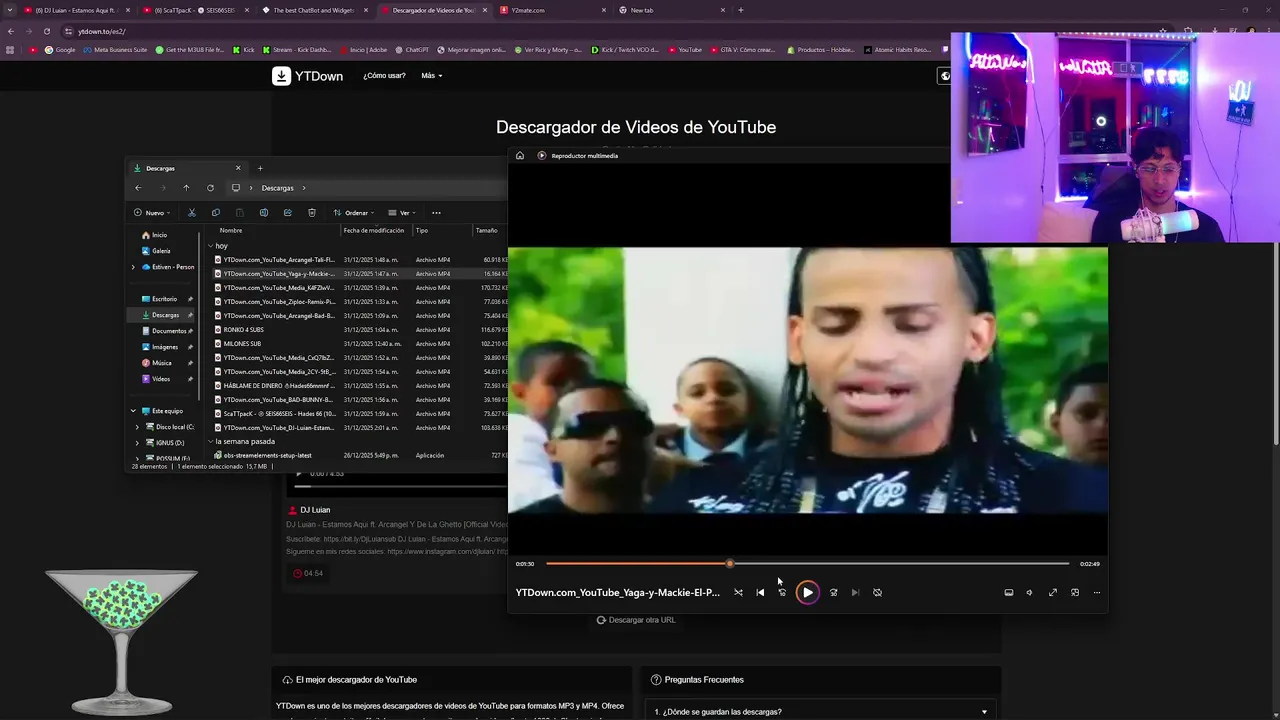Click the media player home icon
This screenshot has width=1280, height=720.
(x=519, y=155)
